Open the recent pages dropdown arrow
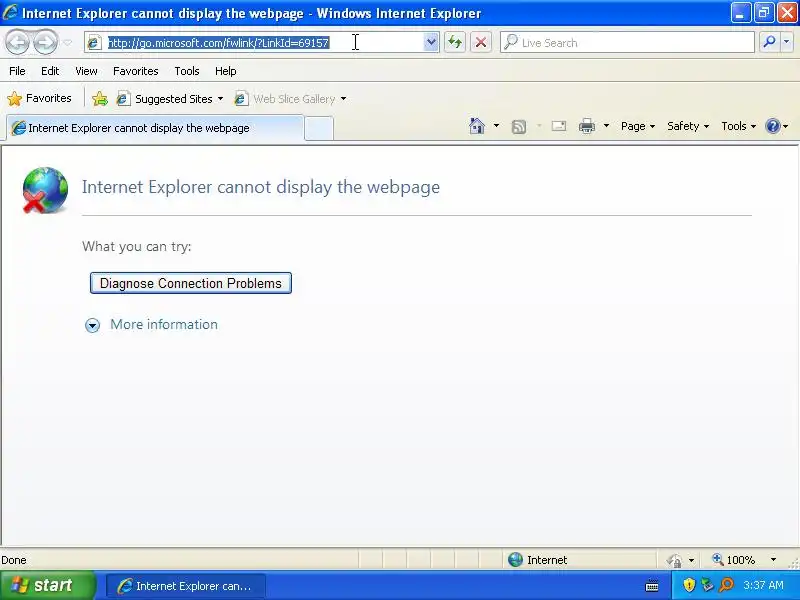This screenshot has width=800, height=600. point(67,42)
